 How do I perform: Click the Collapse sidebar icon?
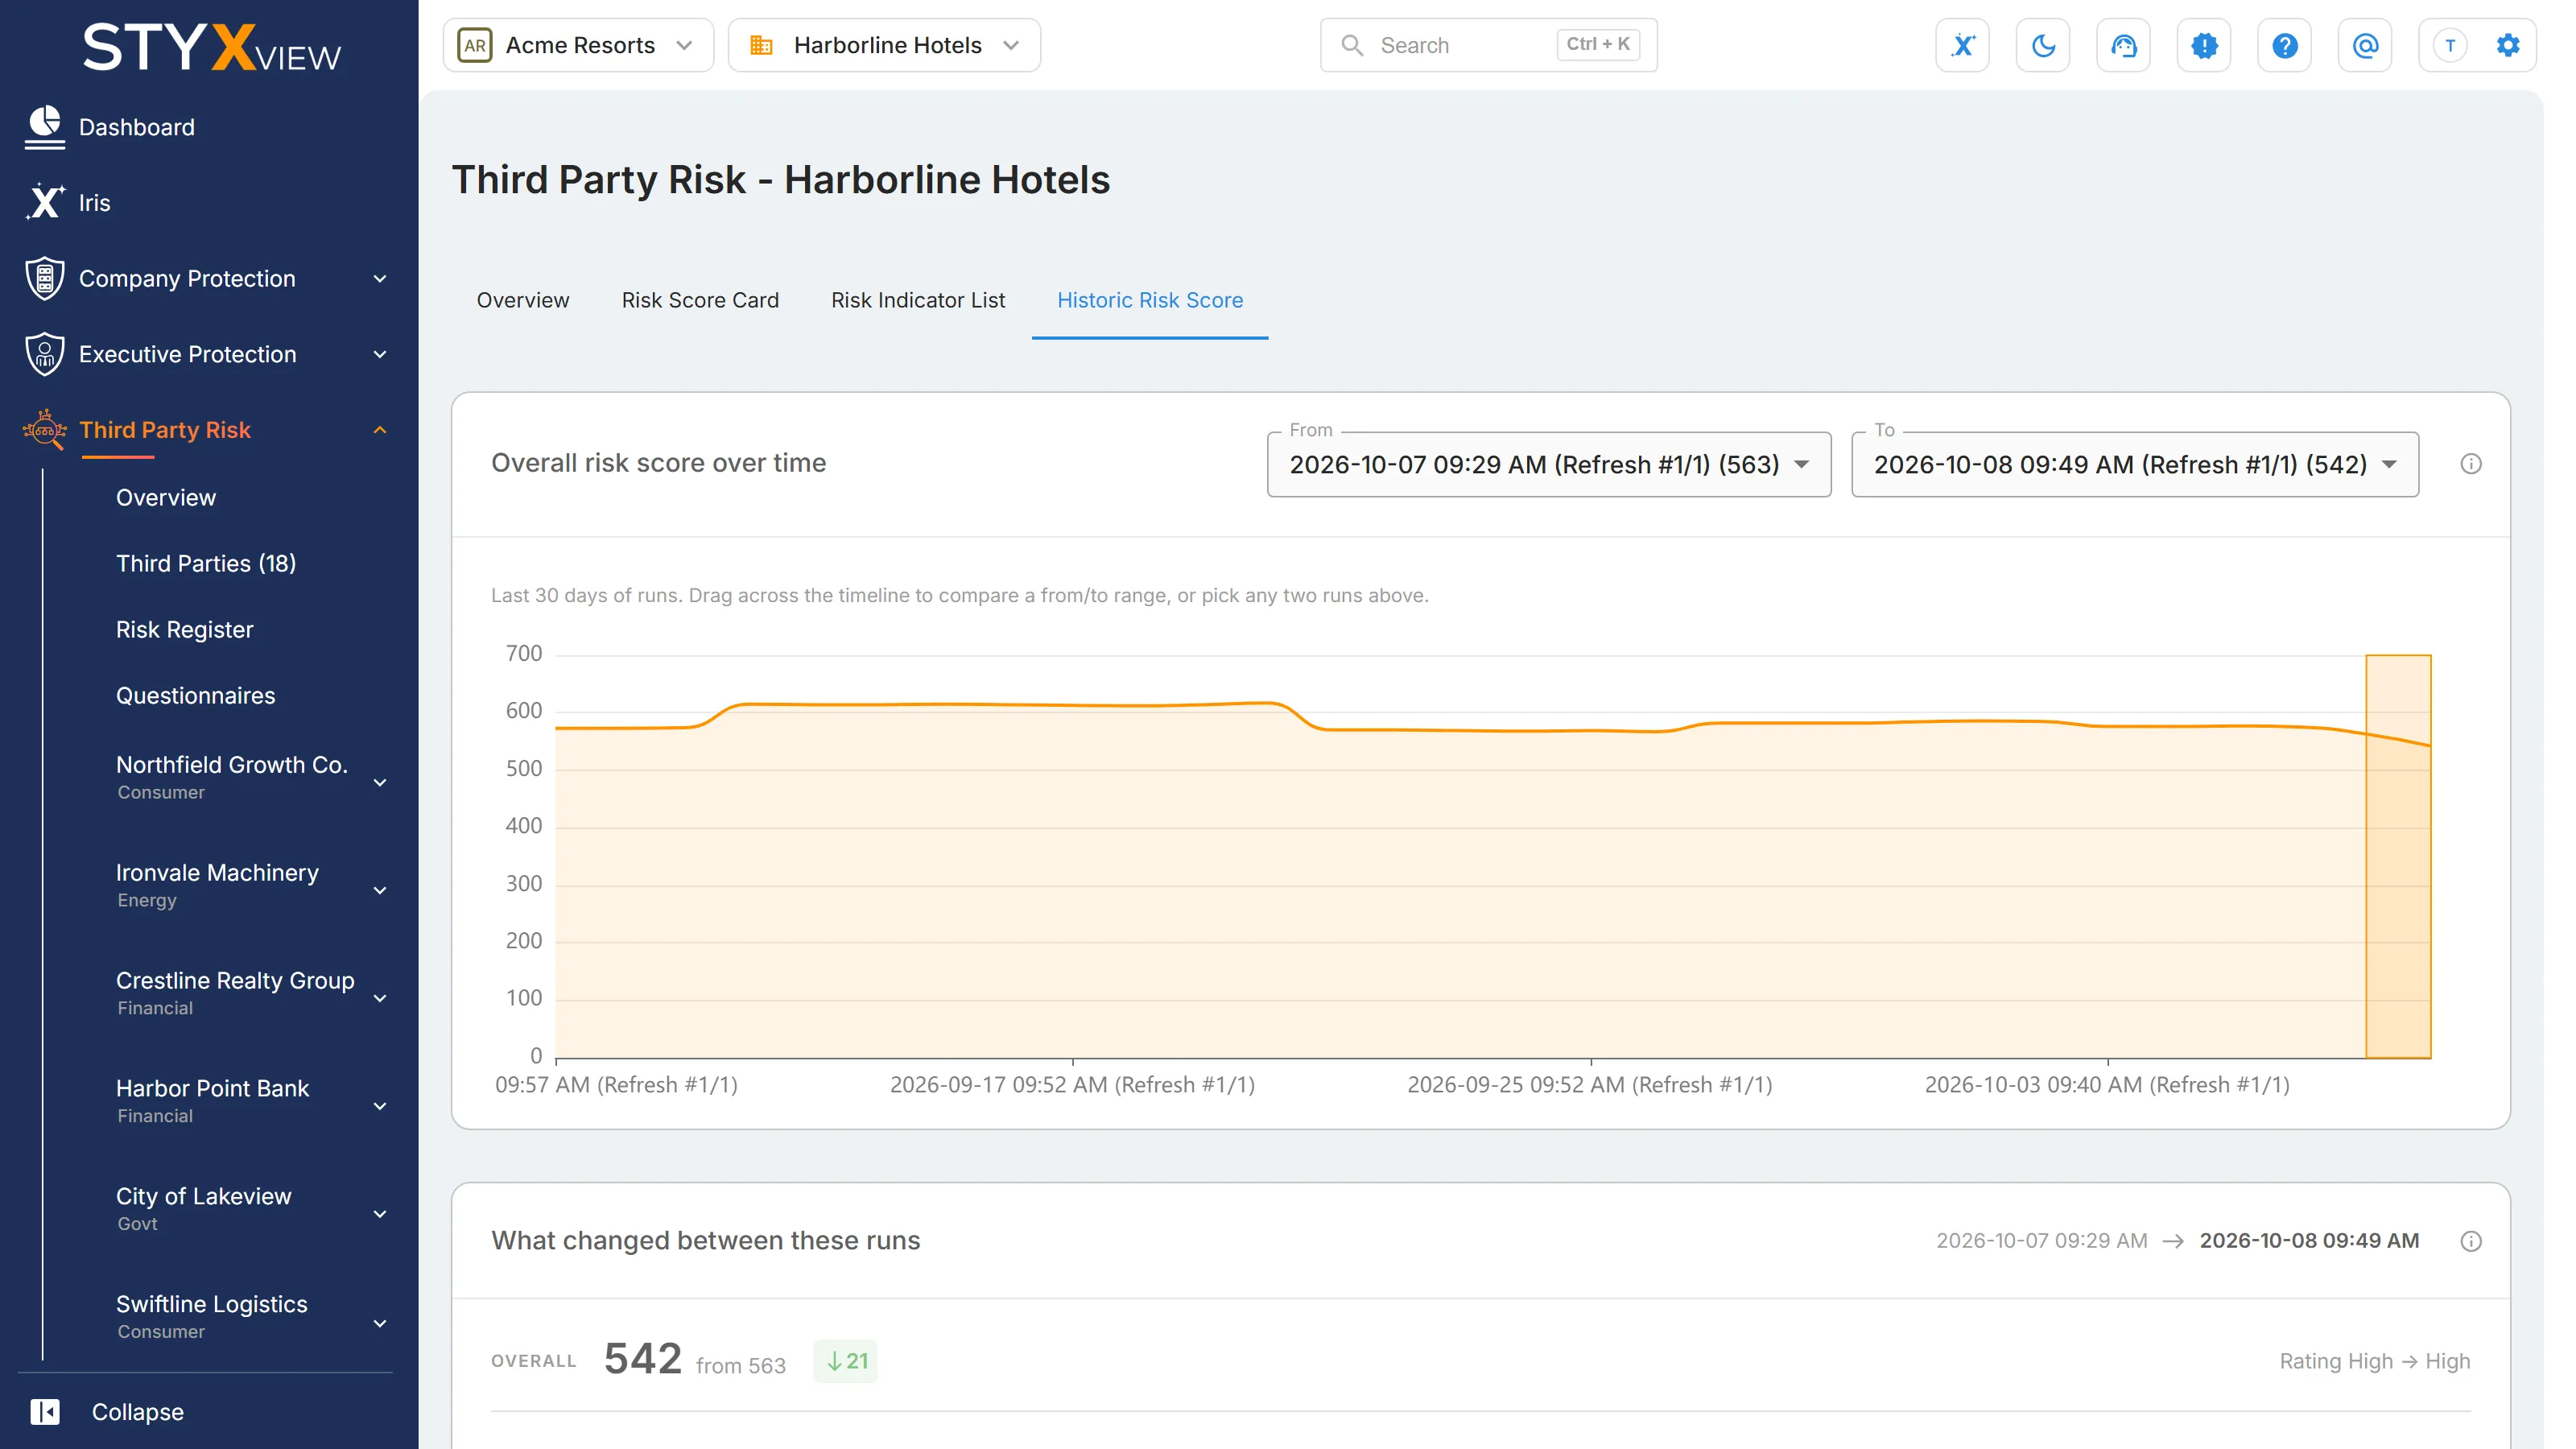point(45,1411)
